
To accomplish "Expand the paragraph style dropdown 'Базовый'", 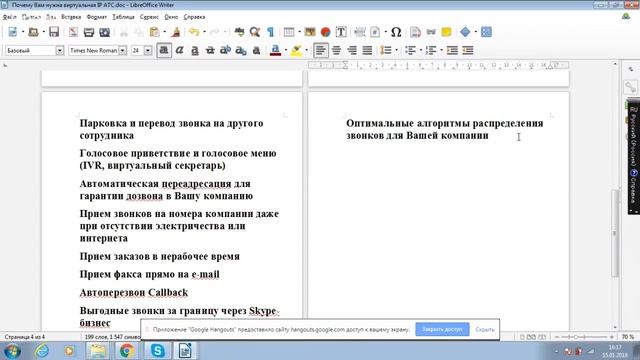I will tap(60, 50).
